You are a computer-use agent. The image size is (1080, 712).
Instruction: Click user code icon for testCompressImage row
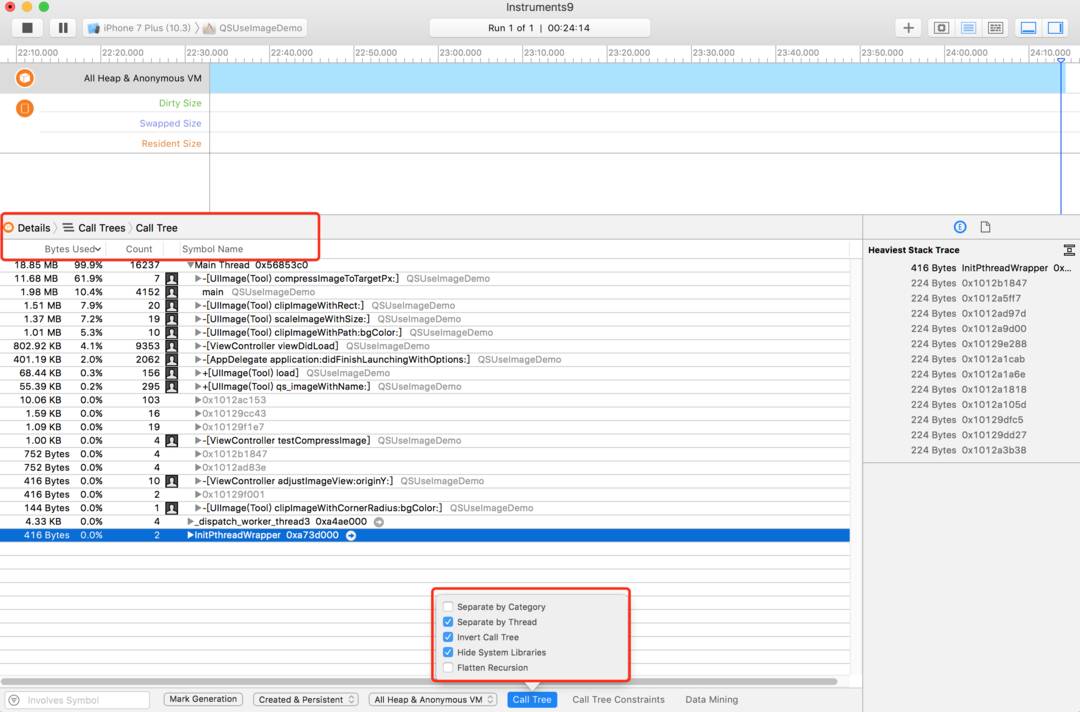(x=172, y=441)
